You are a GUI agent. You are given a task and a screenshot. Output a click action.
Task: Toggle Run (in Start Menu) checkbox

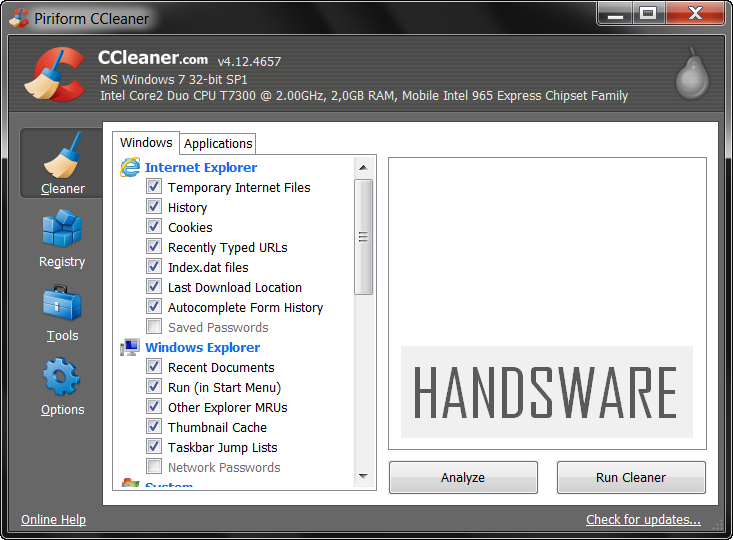click(x=154, y=387)
